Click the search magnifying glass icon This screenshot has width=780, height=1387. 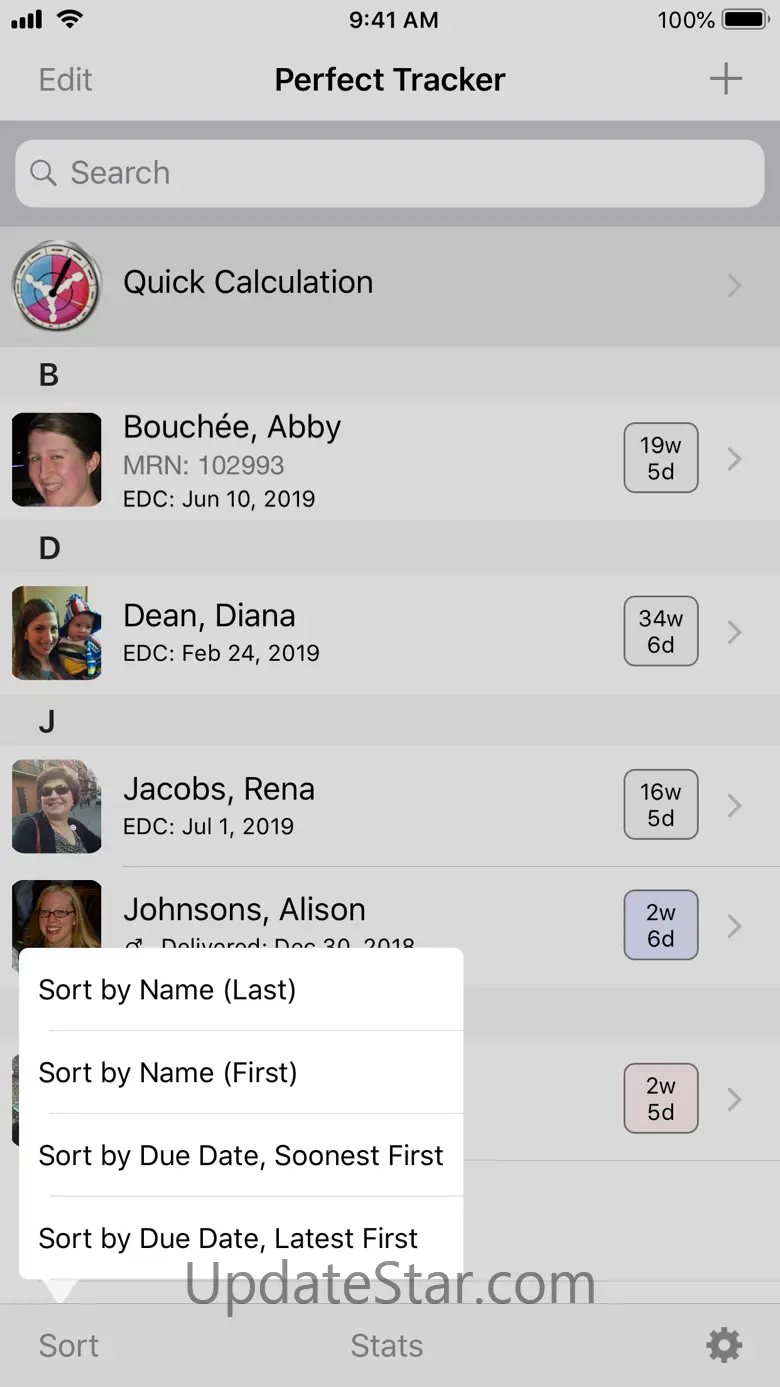[x=43, y=173]
